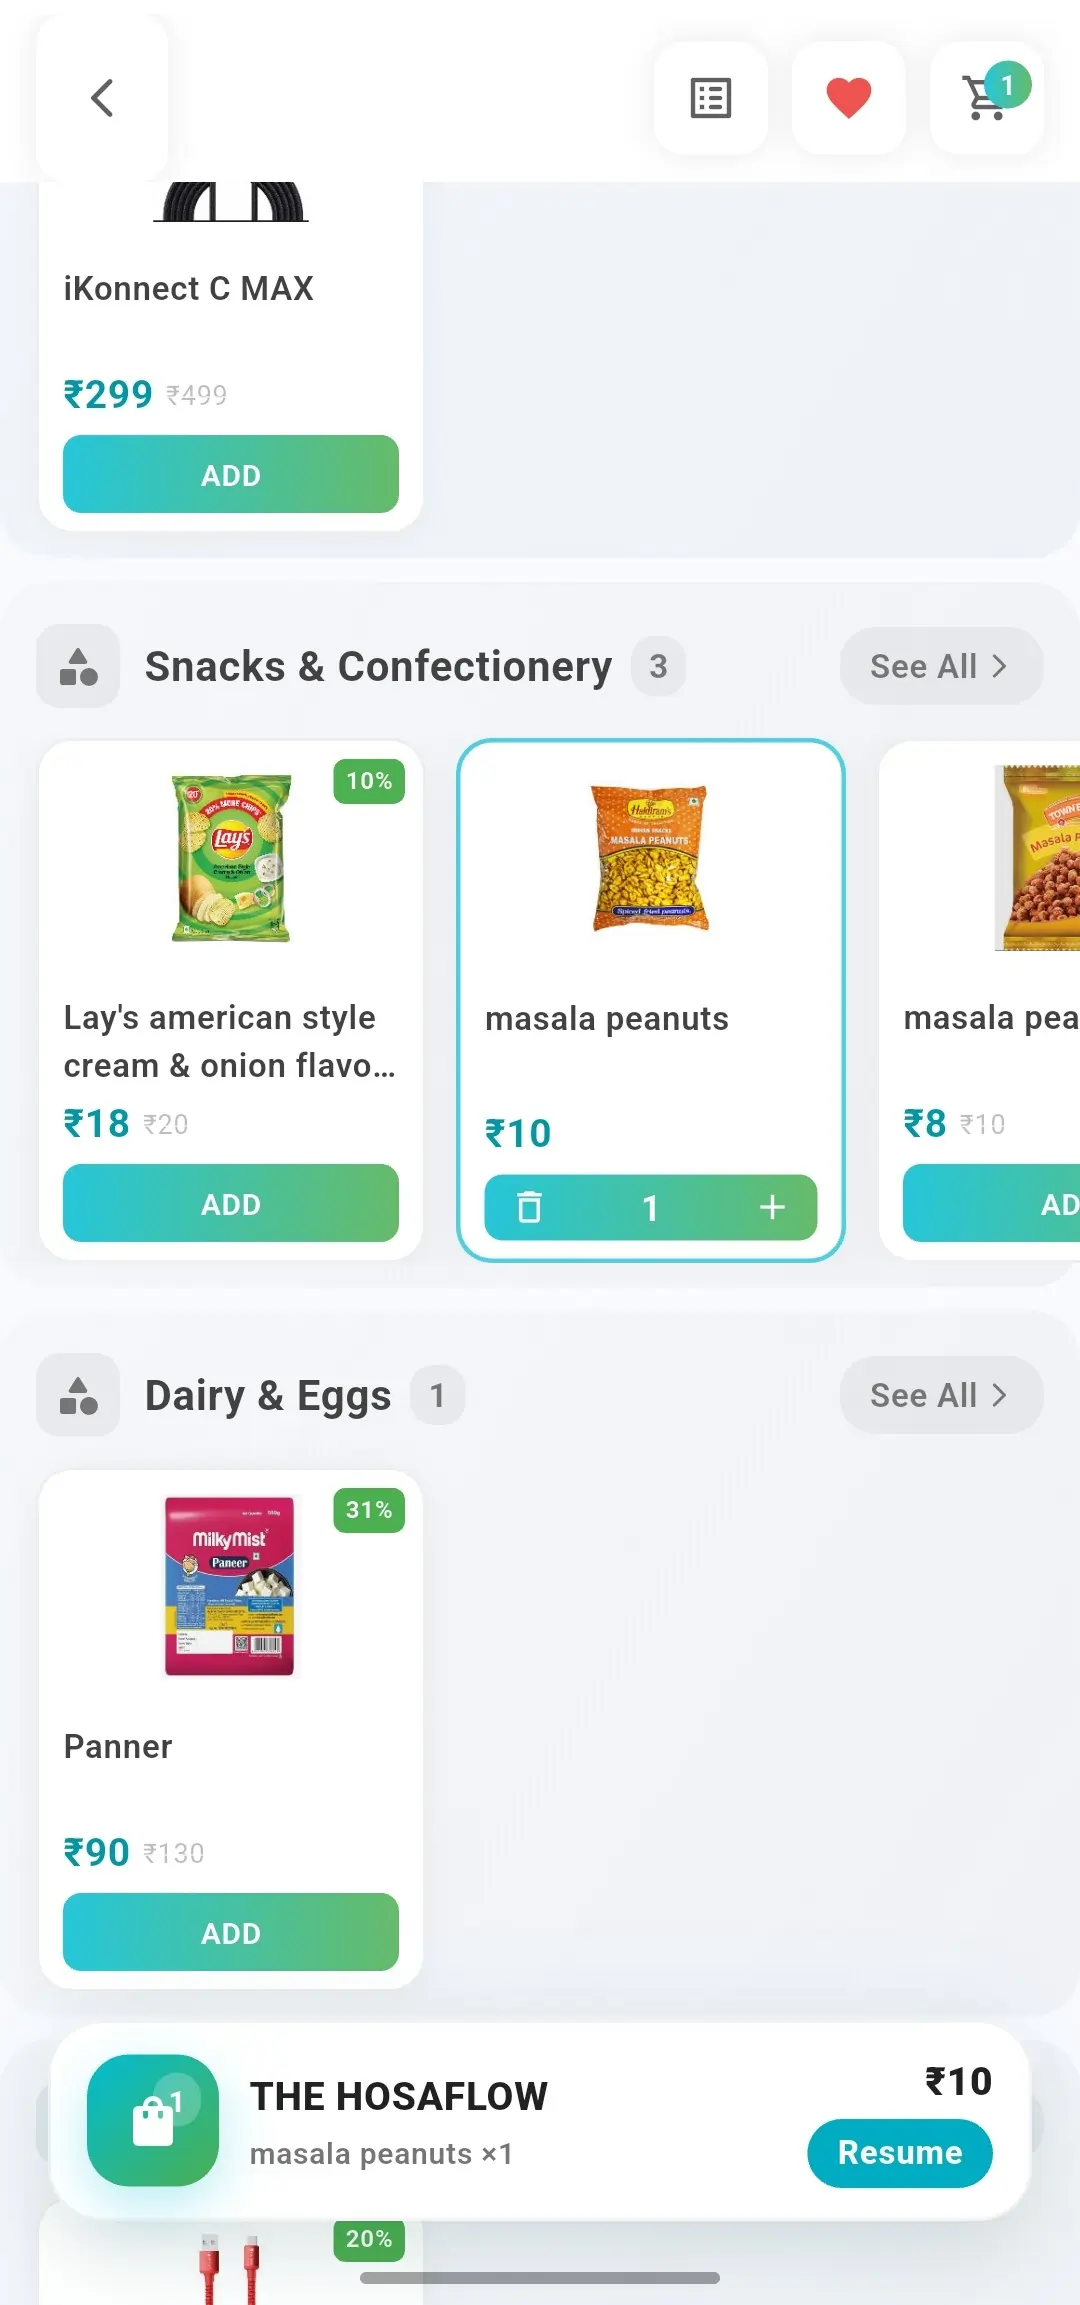Increase masala peanuts quantity with the plus button
The width and height of the screenshot is (1080, 2305).
point(772,1207)
